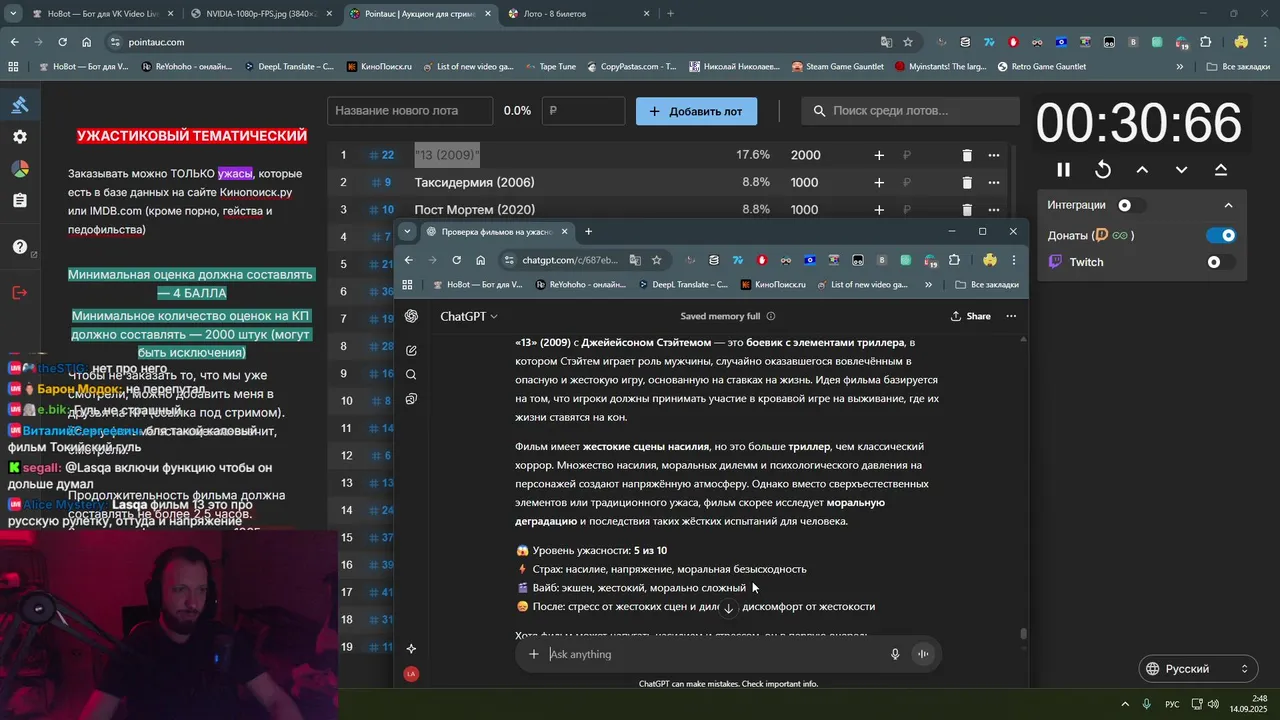The image size is (1280, 720).
Task: Open Pointauc settings gear in sidebar
Action: pos(20,137)
